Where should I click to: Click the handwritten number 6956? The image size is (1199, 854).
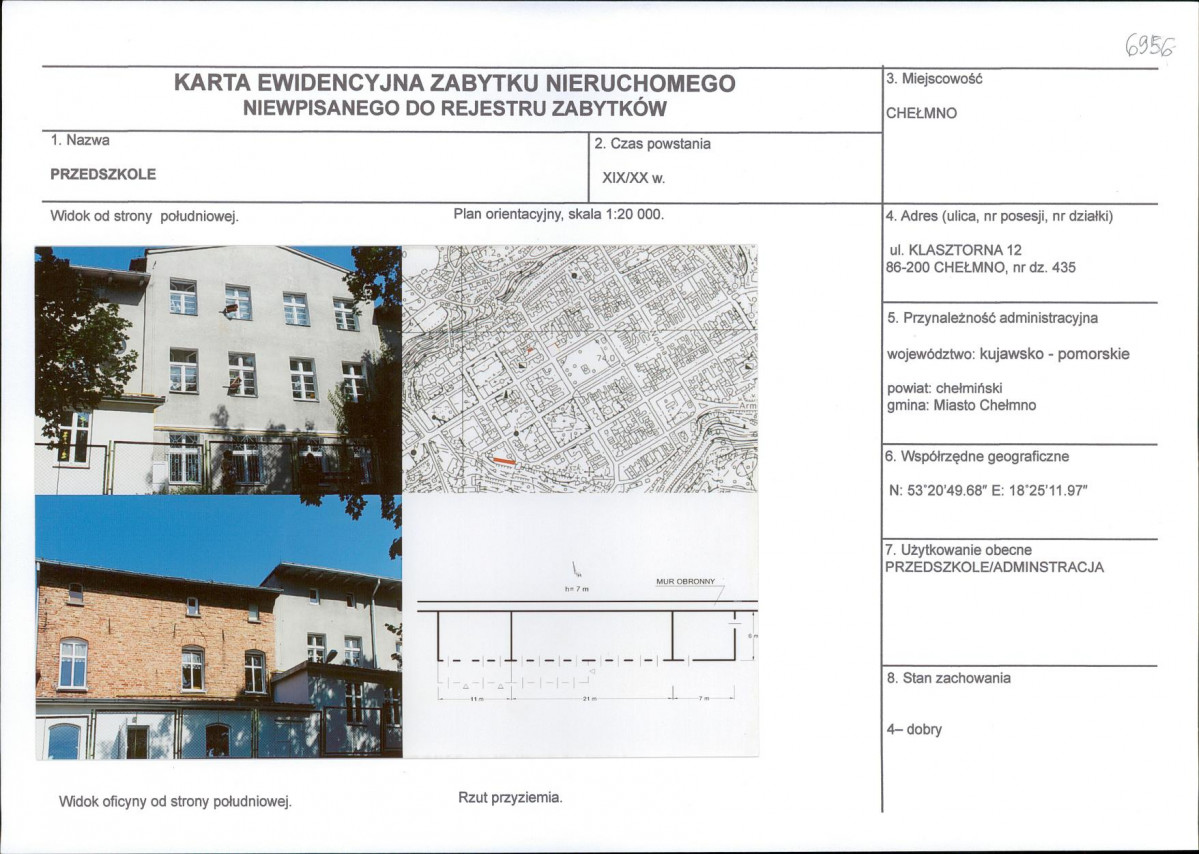point(1148,45)
